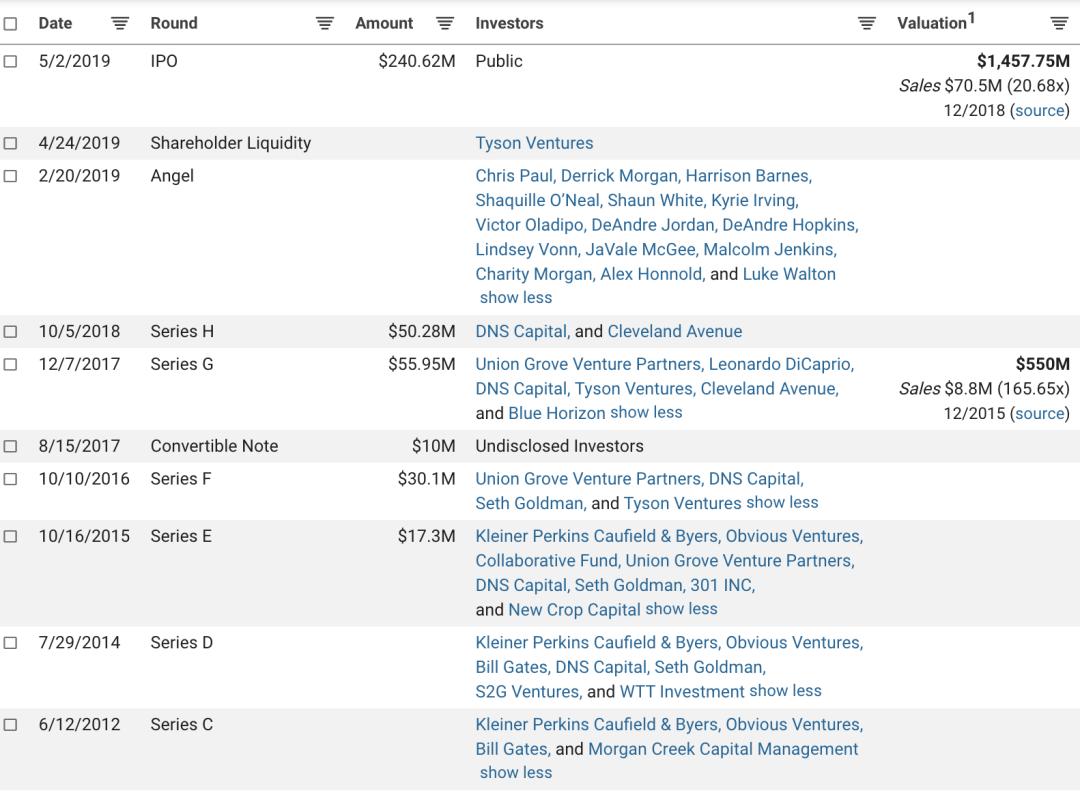Collapse Series C investors with show less
This screenshot has height=793, width=1080.
pos(516,773)
